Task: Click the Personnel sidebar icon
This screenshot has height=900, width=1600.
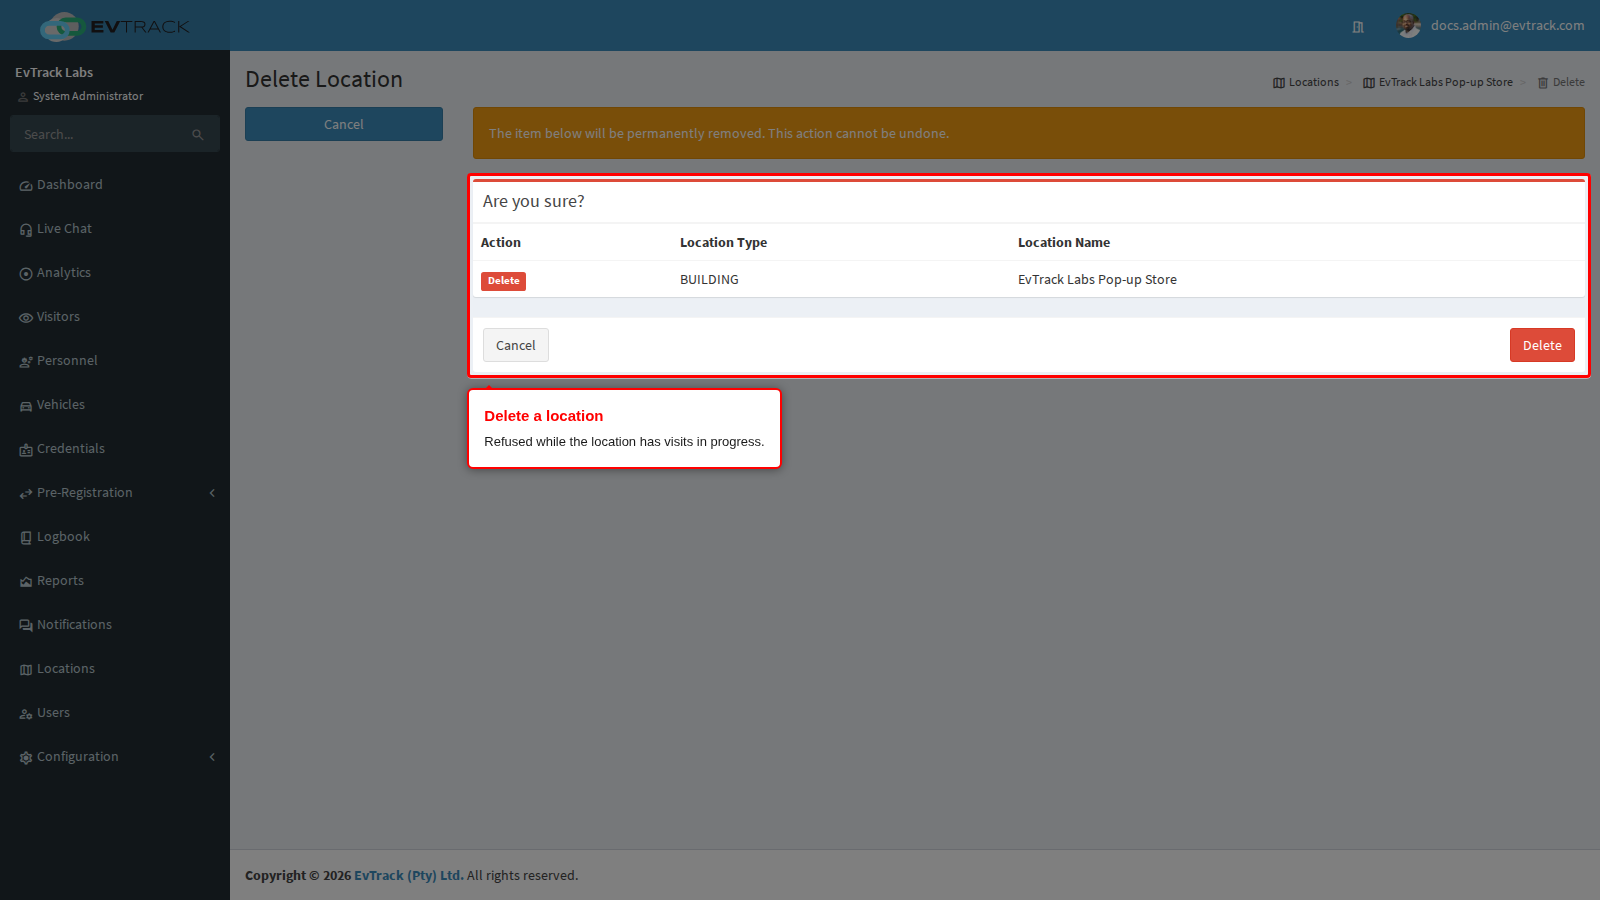Action: [26, 362]
